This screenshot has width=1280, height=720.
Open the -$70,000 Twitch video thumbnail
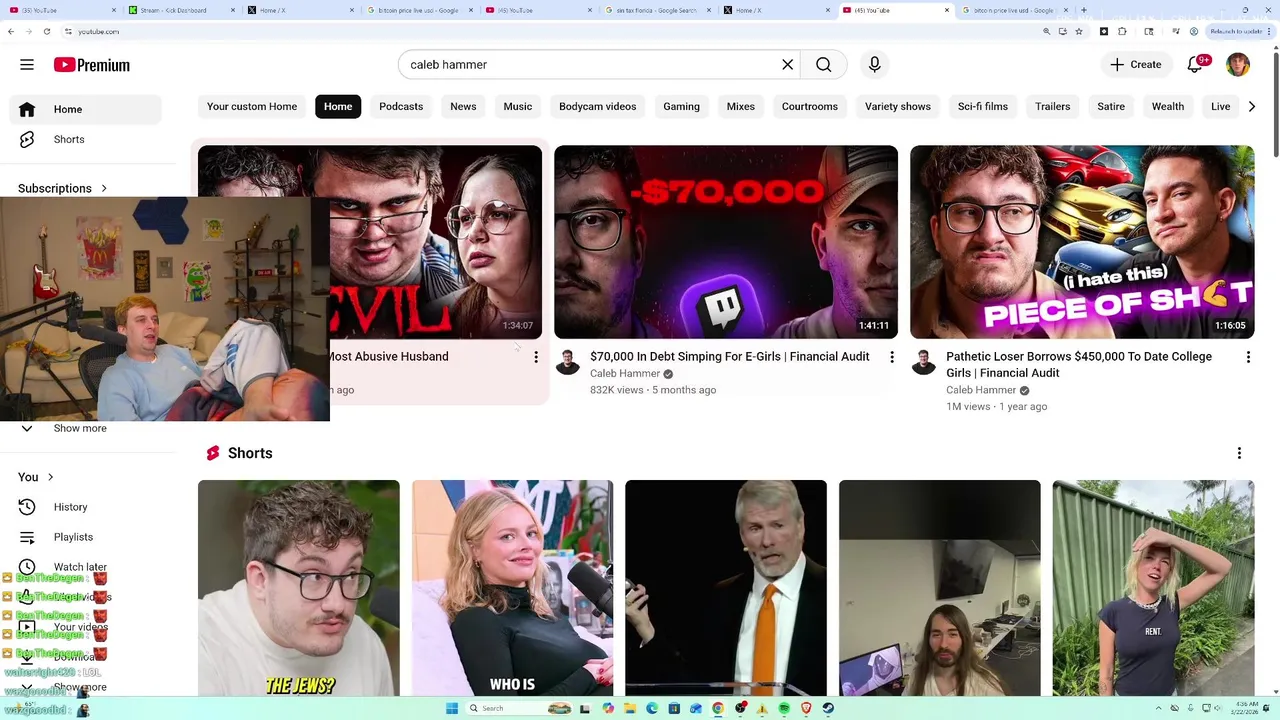[x=726, y=242]
